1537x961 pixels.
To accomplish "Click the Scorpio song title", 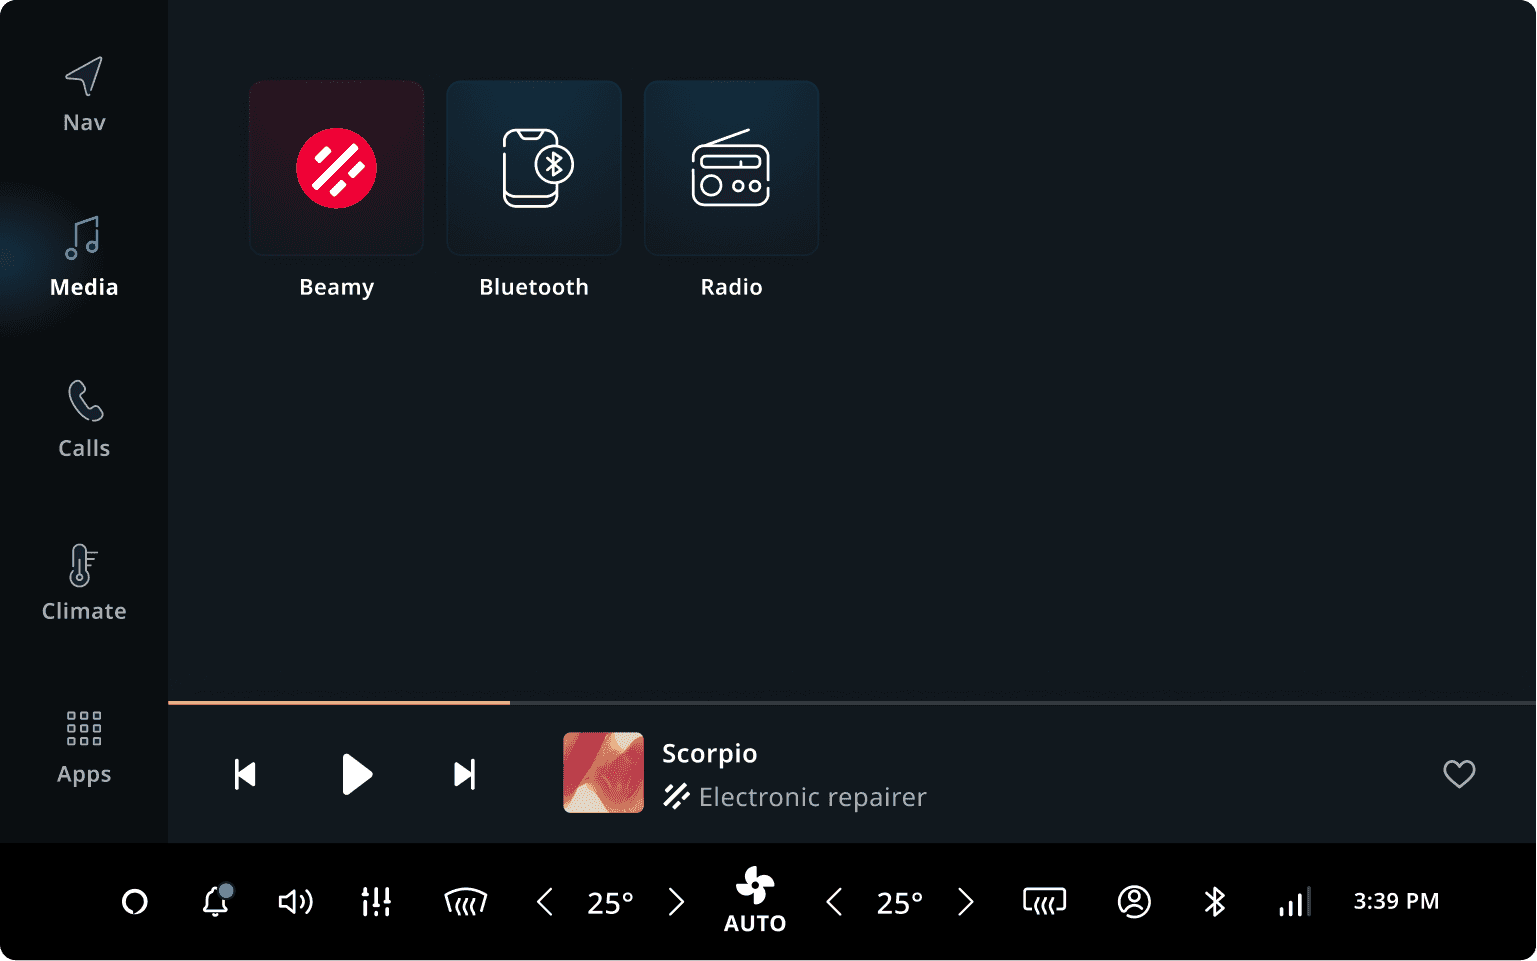I will click(x=709, y=753).
